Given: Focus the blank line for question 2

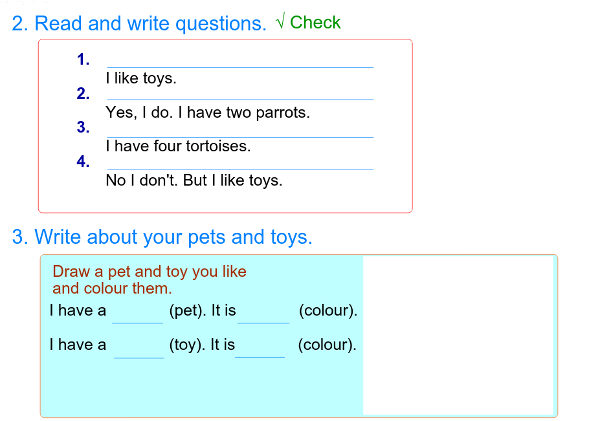Looking at the screenshot, I should pos(239,93).
